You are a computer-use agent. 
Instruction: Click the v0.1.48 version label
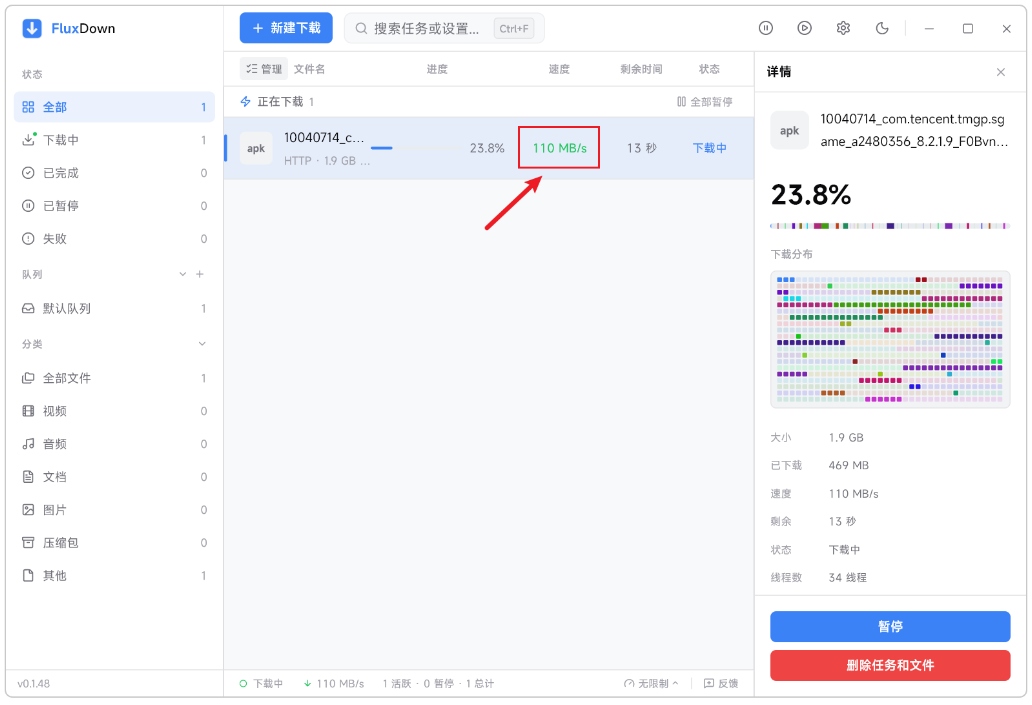click(x=34, y=683)
